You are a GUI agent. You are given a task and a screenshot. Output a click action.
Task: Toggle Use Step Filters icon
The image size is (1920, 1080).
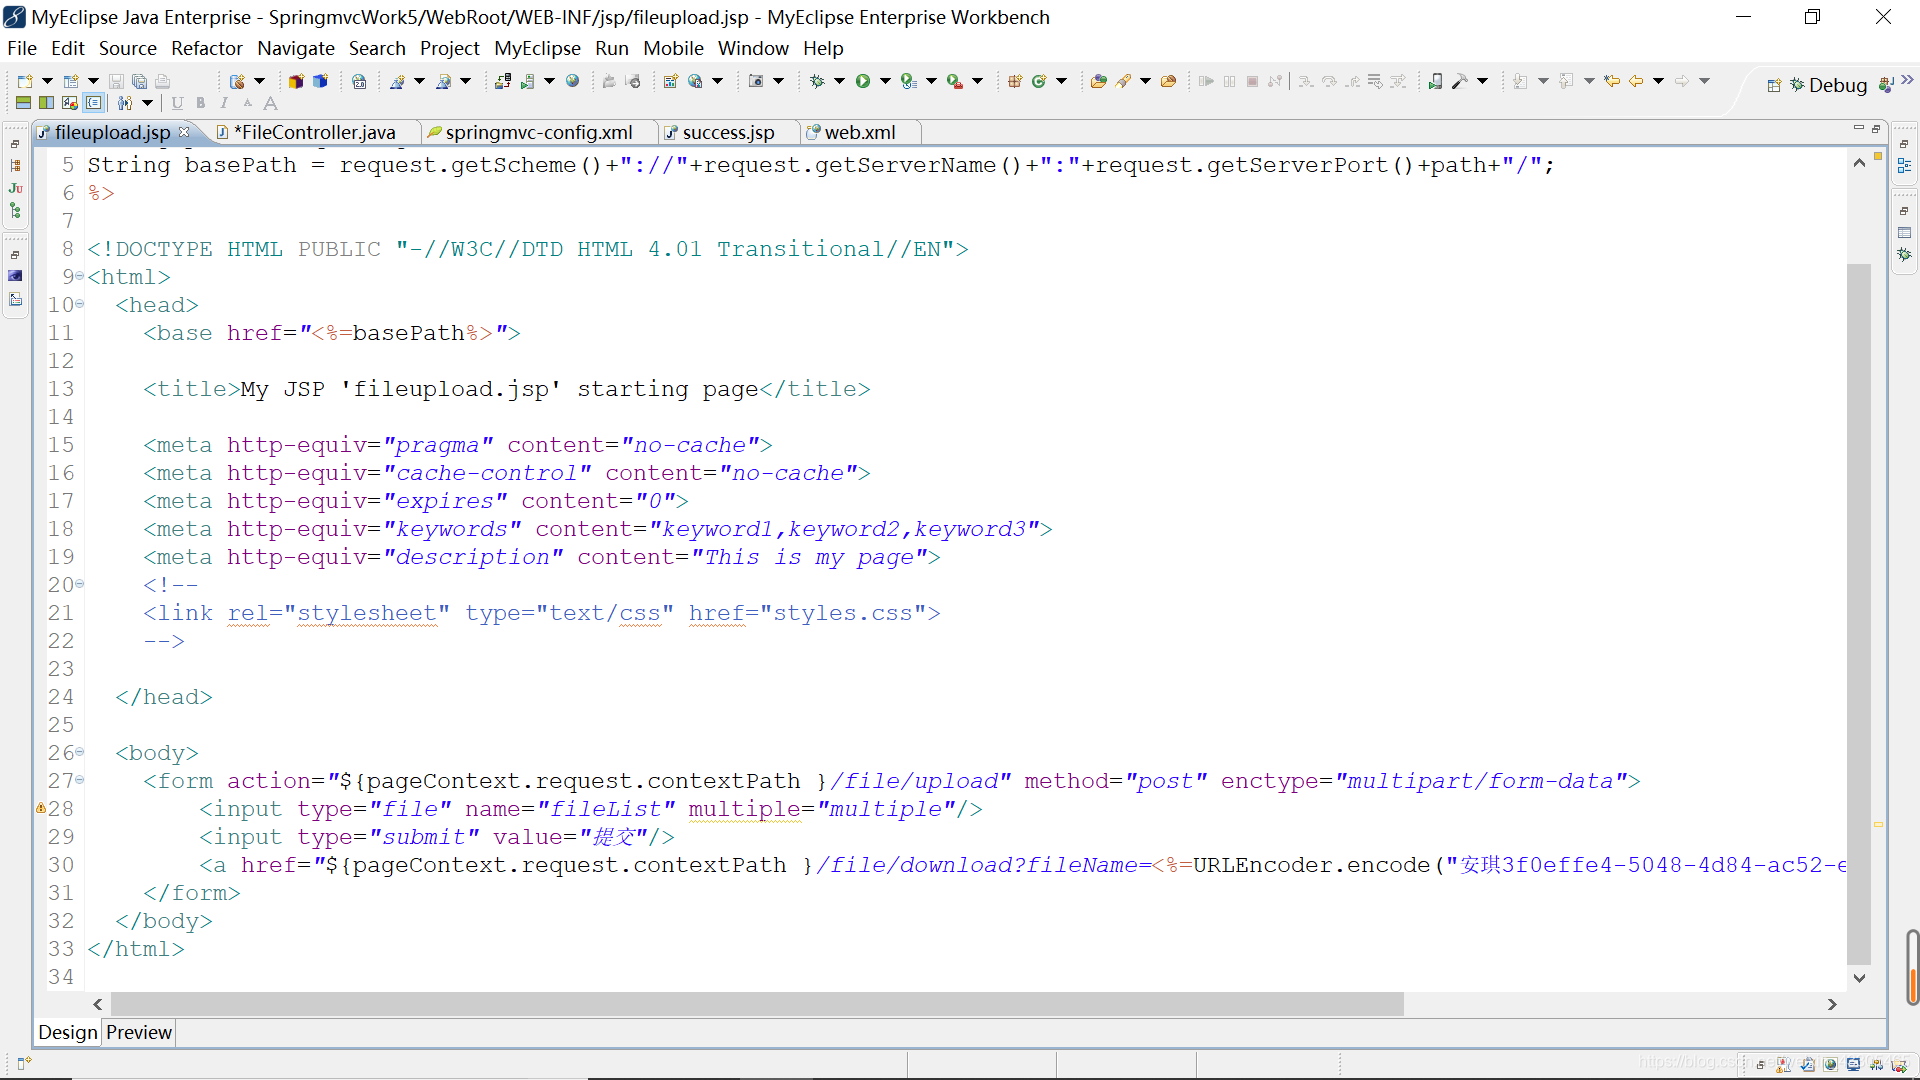coord(1397,81)
